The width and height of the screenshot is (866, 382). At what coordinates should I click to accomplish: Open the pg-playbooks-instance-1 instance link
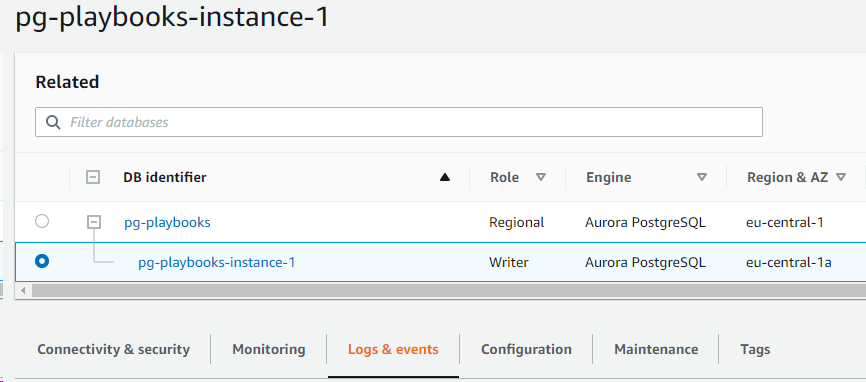click(216, 262)
